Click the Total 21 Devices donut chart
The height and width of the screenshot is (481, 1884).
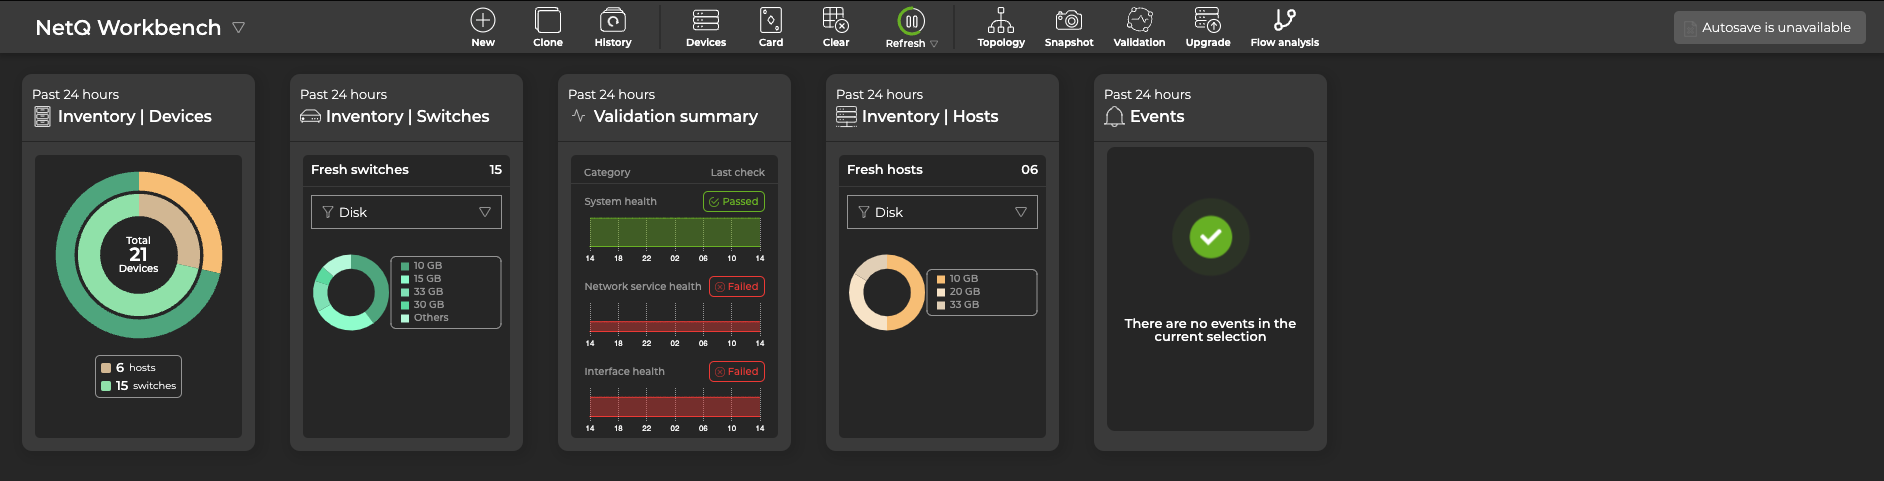tap(139, 255)
